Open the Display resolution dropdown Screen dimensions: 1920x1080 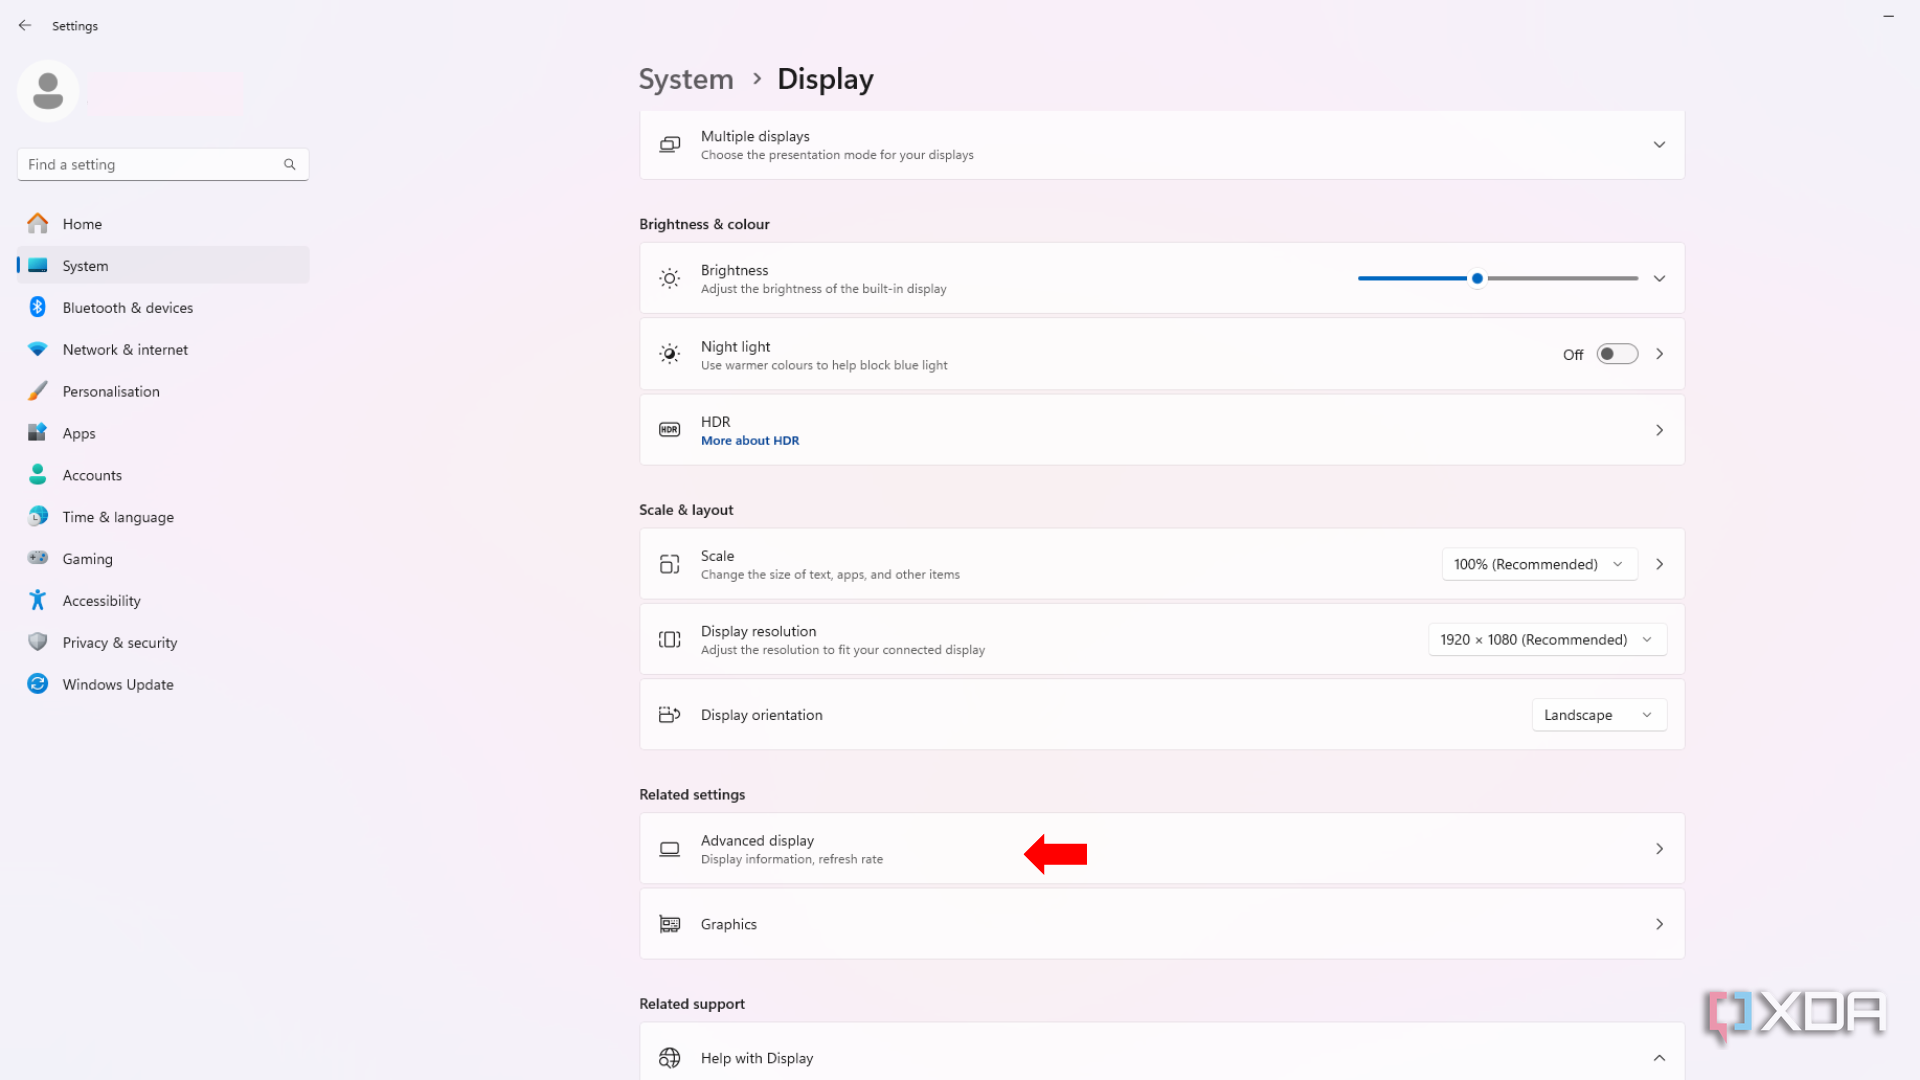pyautogui.click(x=1546, y=639)
